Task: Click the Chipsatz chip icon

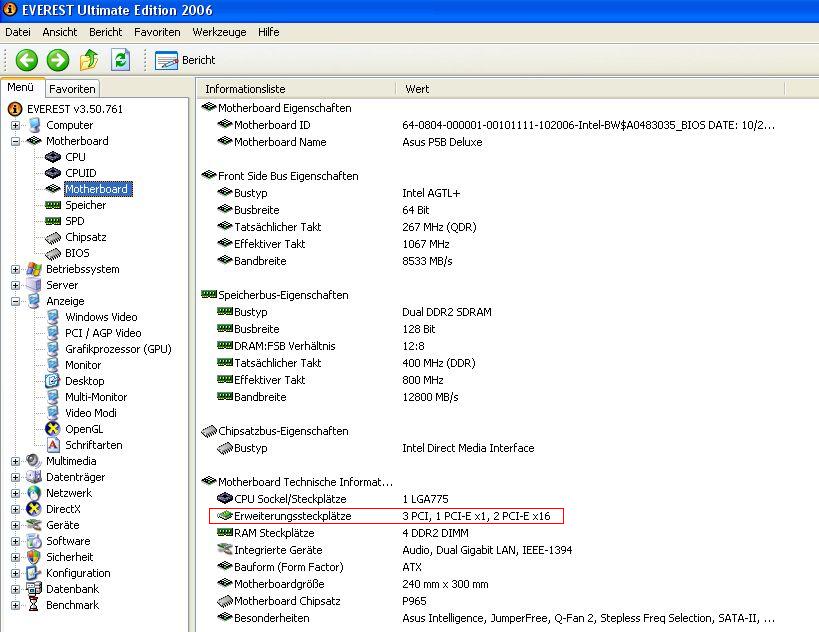Action: coord(53,238)
